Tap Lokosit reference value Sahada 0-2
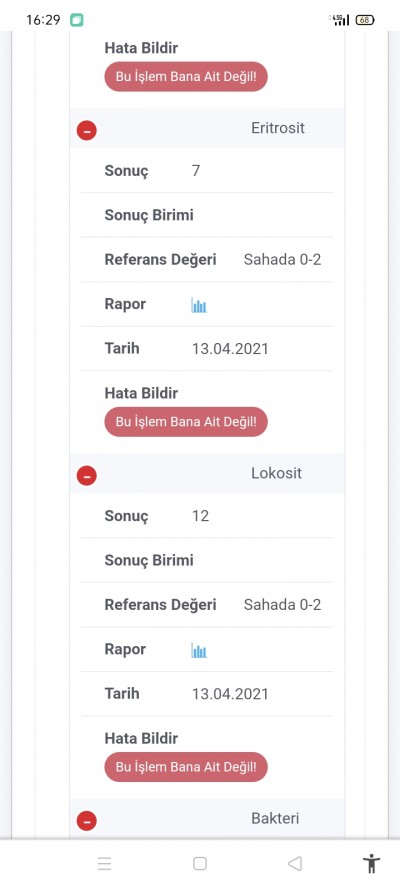The height and width of the screenshot is (888, 400). (283, 605)
